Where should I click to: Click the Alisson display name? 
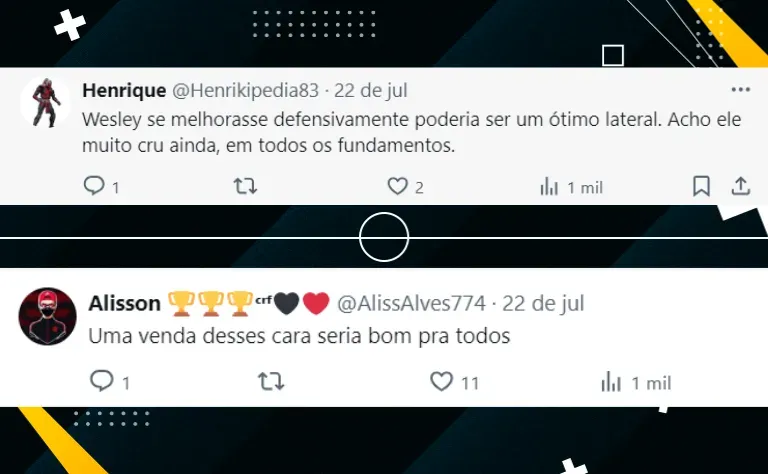tap(124, 304)
